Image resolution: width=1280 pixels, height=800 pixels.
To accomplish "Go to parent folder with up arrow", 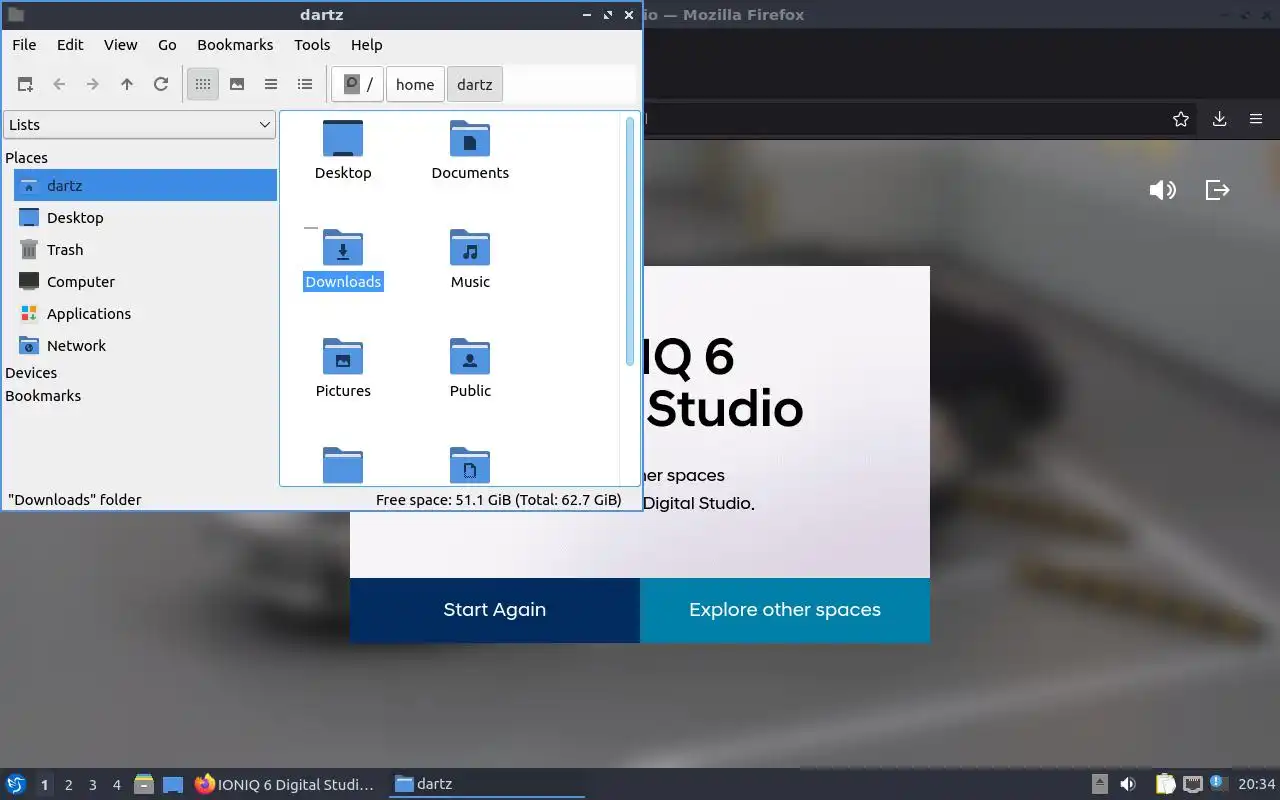I will pyautogui.click(x=127, y=85).
